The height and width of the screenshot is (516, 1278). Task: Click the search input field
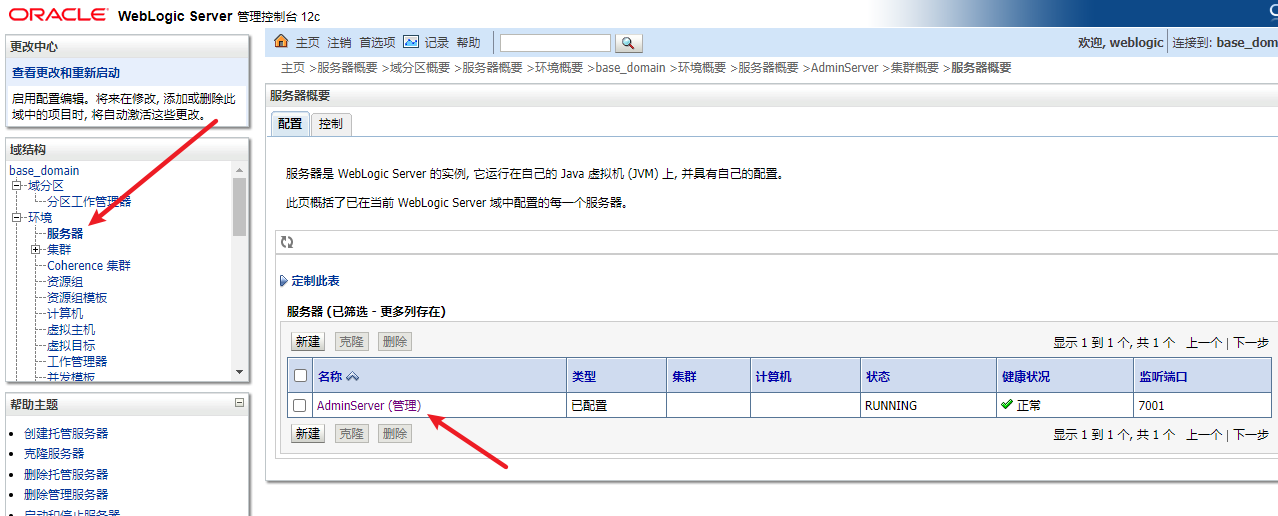(555, 43)
